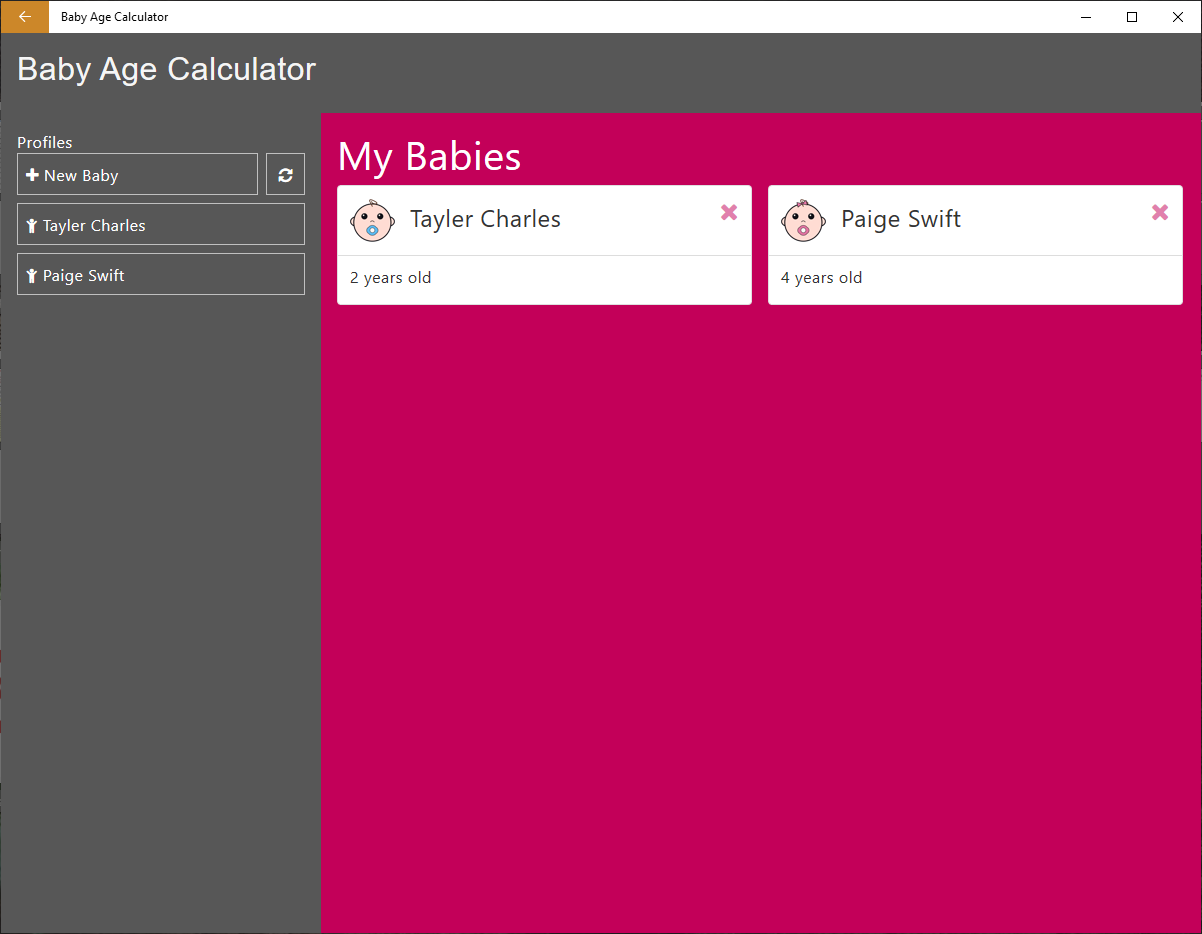Click the Baby Age Calculator header title
This screenshot has width=1202, height=934.
pyautogui.click(x=167, y=69)
